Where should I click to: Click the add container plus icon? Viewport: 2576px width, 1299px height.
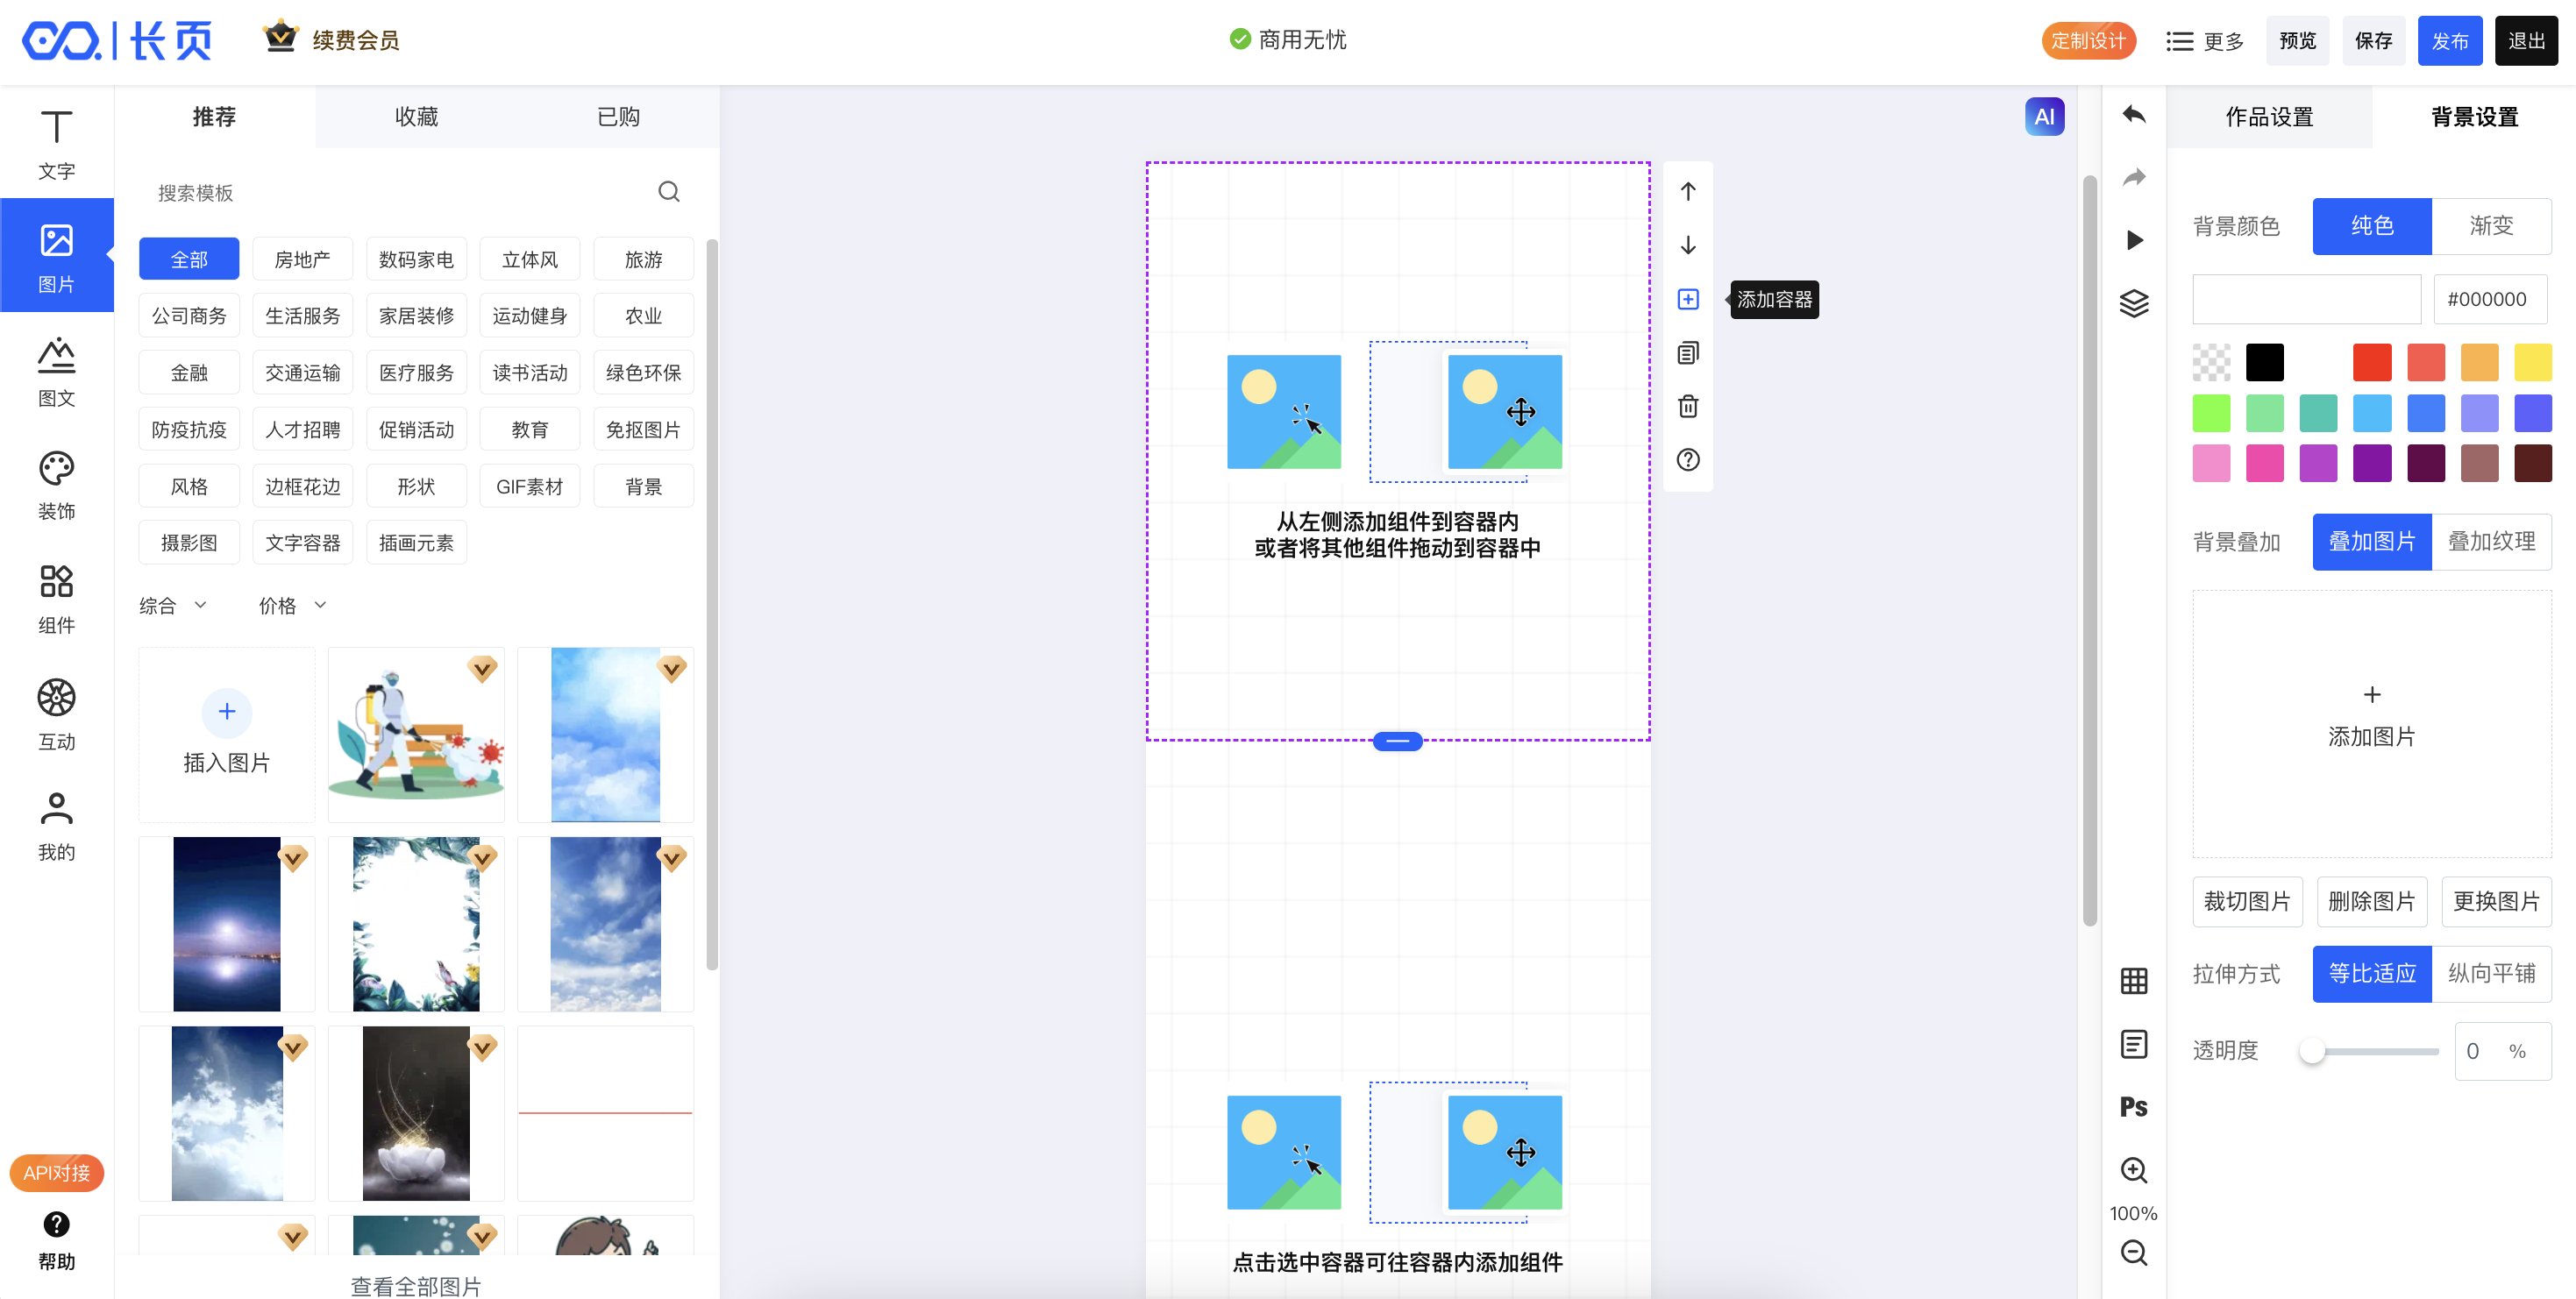pos(1687,299)
